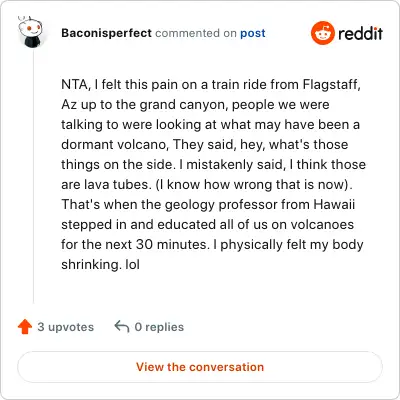This screenshot has height=400, width=400.
Task: Click 'dormant volcano' in the comment
Action: coord(114,144)
